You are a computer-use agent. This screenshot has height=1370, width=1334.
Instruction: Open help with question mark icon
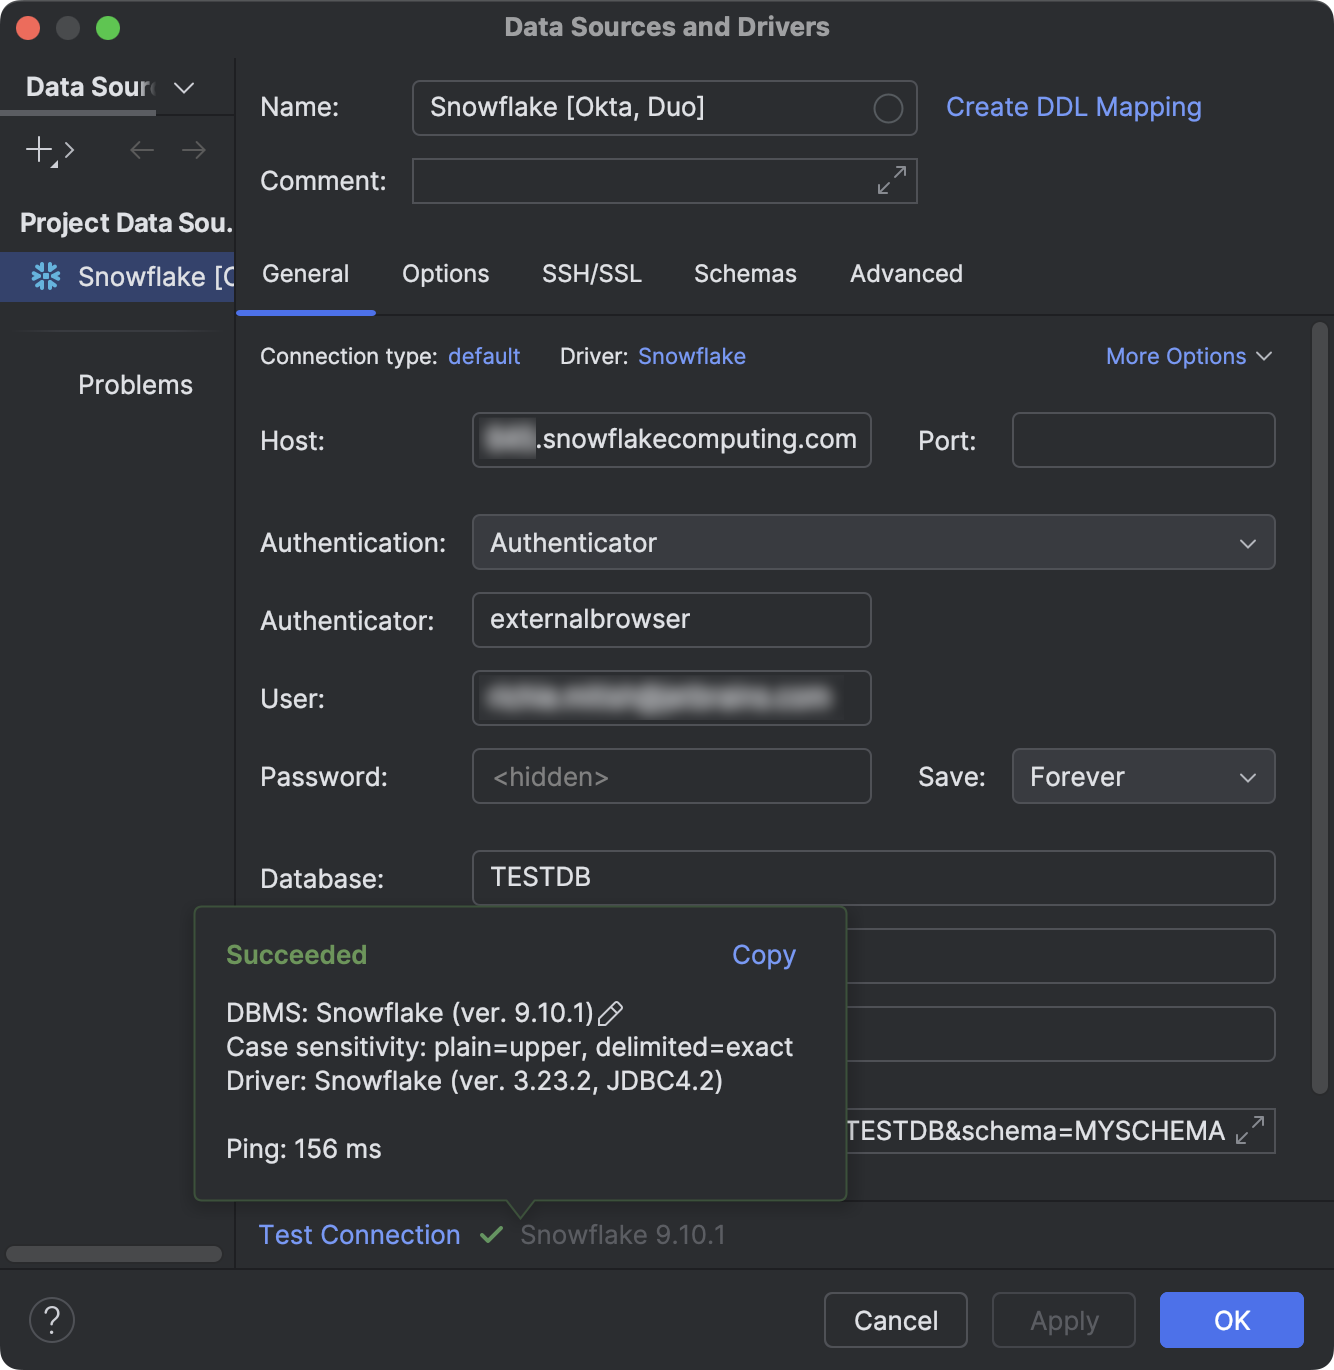coord(51,1320)
